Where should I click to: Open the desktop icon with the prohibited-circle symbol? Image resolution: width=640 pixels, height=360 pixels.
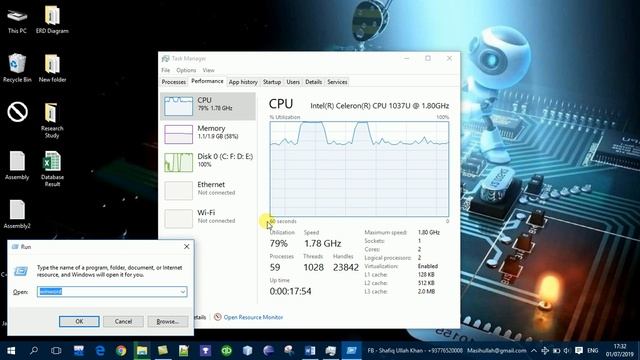point(18,112)
